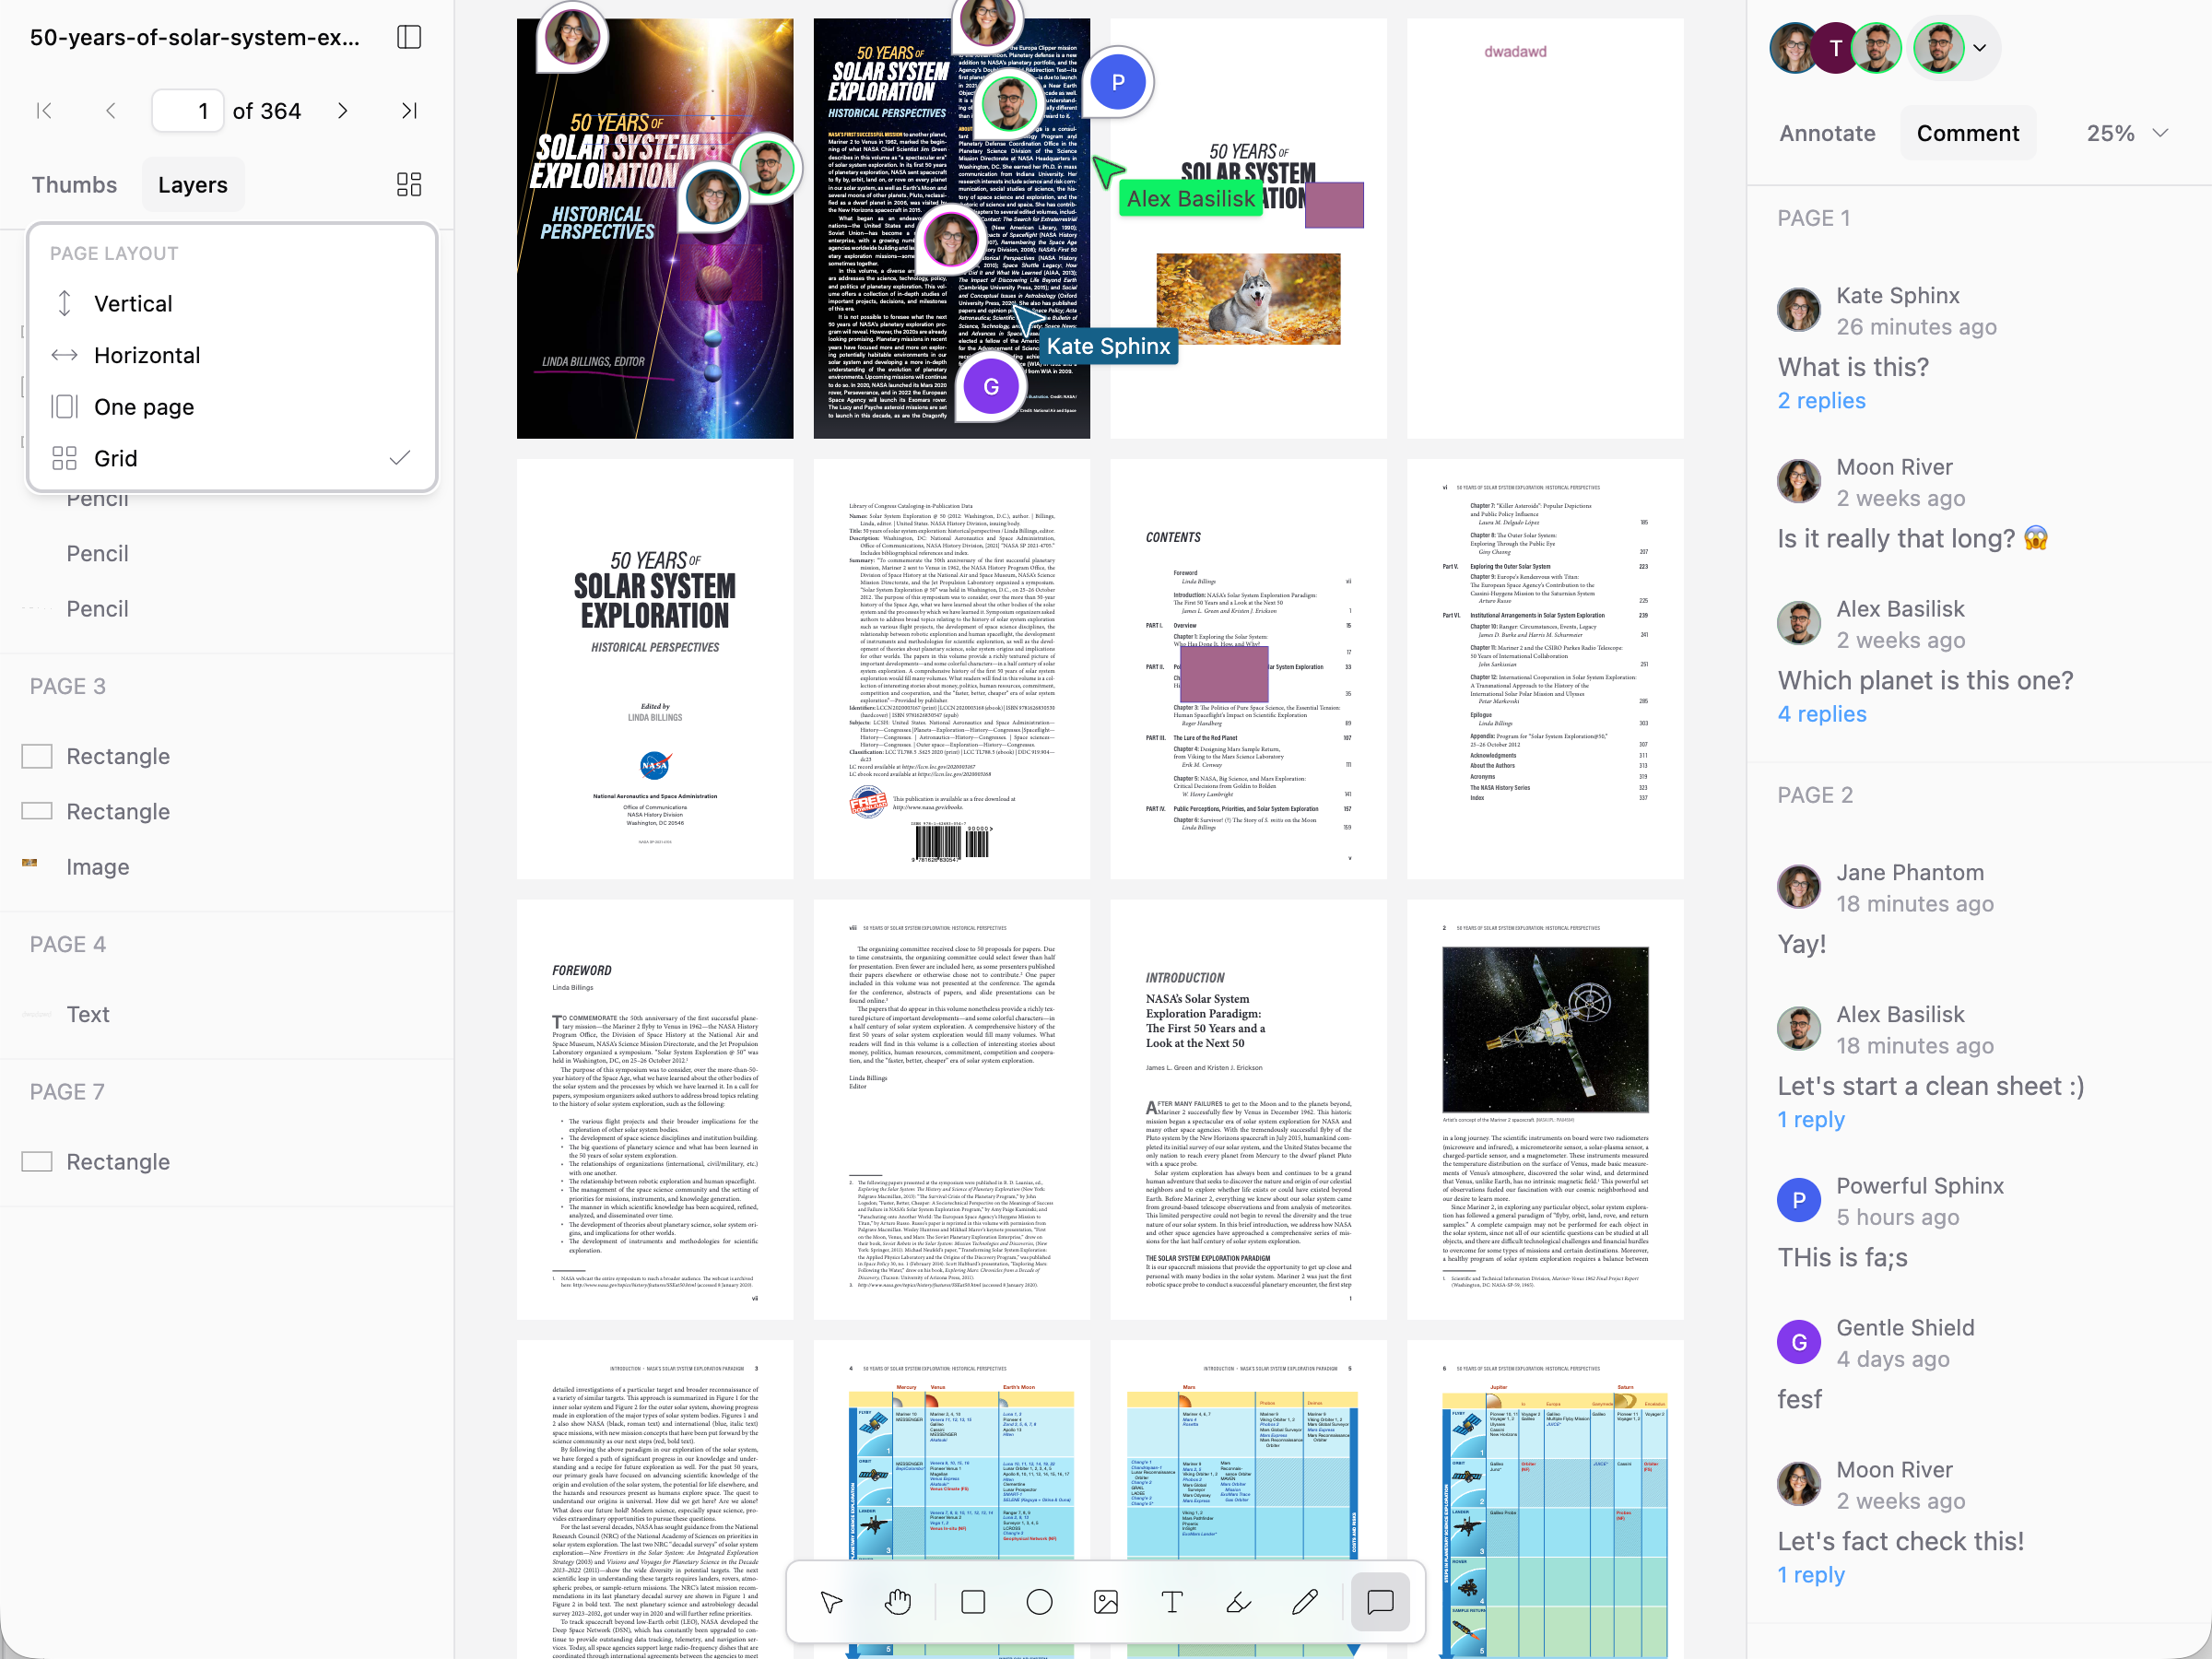This screenshot has width=2212, height=1659.
Task: Click Powerful Sphinx's P avatar in comments
Action: point(1798,1200)
